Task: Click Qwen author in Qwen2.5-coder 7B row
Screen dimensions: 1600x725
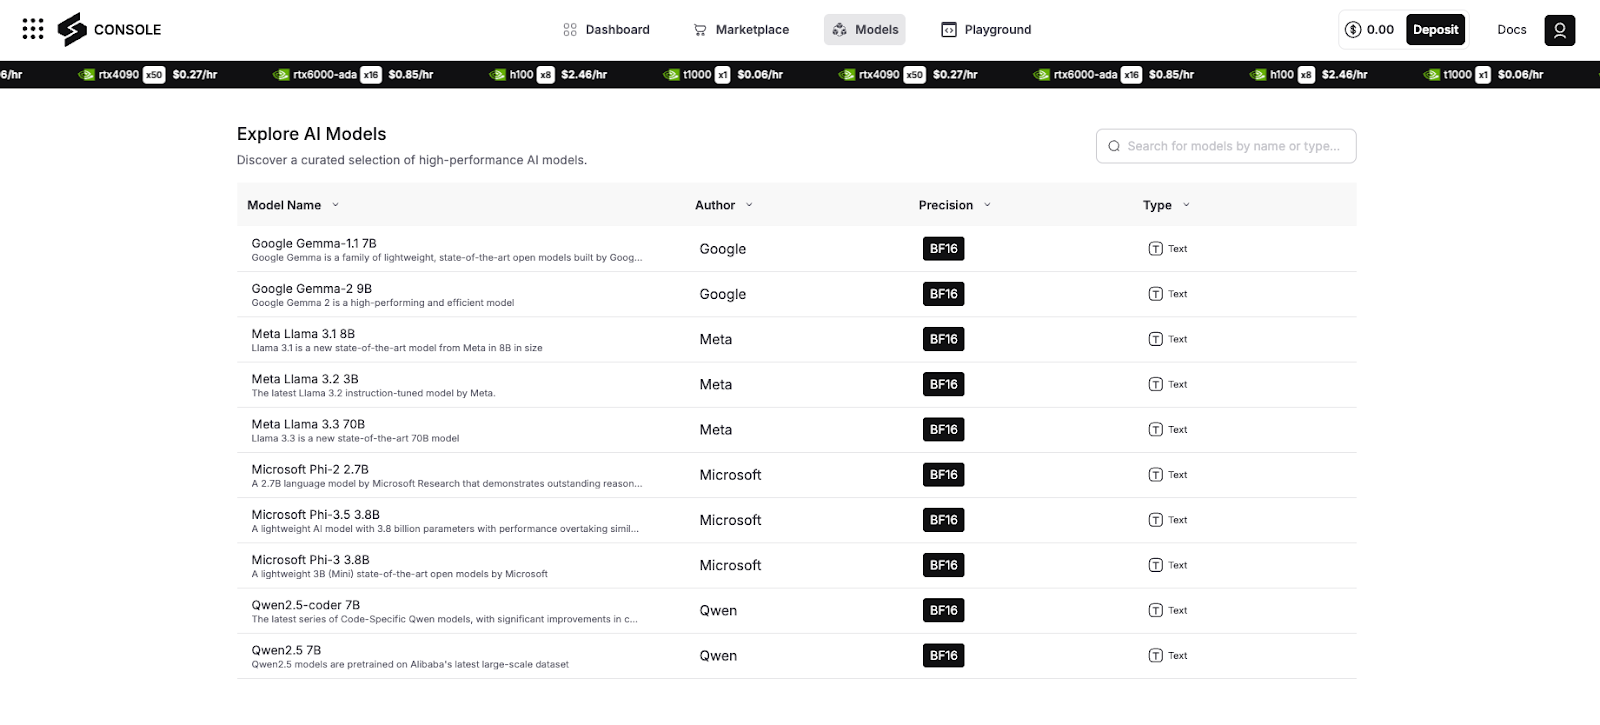Action: coord(718,610)
